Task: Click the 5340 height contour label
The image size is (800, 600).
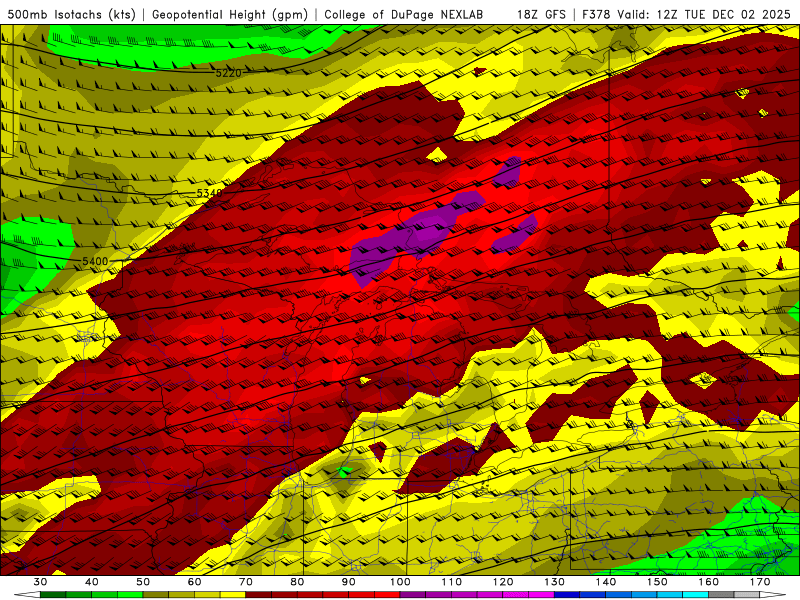Action: [x=210, y=193]
